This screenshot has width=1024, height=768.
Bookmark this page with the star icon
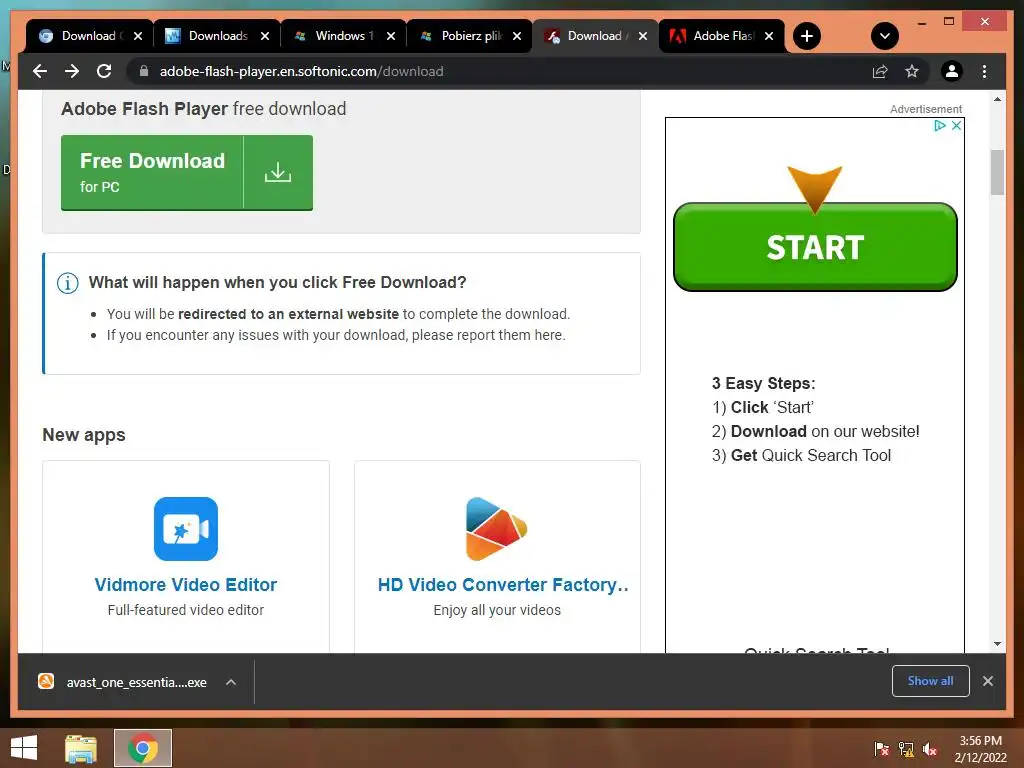[912, 71]
